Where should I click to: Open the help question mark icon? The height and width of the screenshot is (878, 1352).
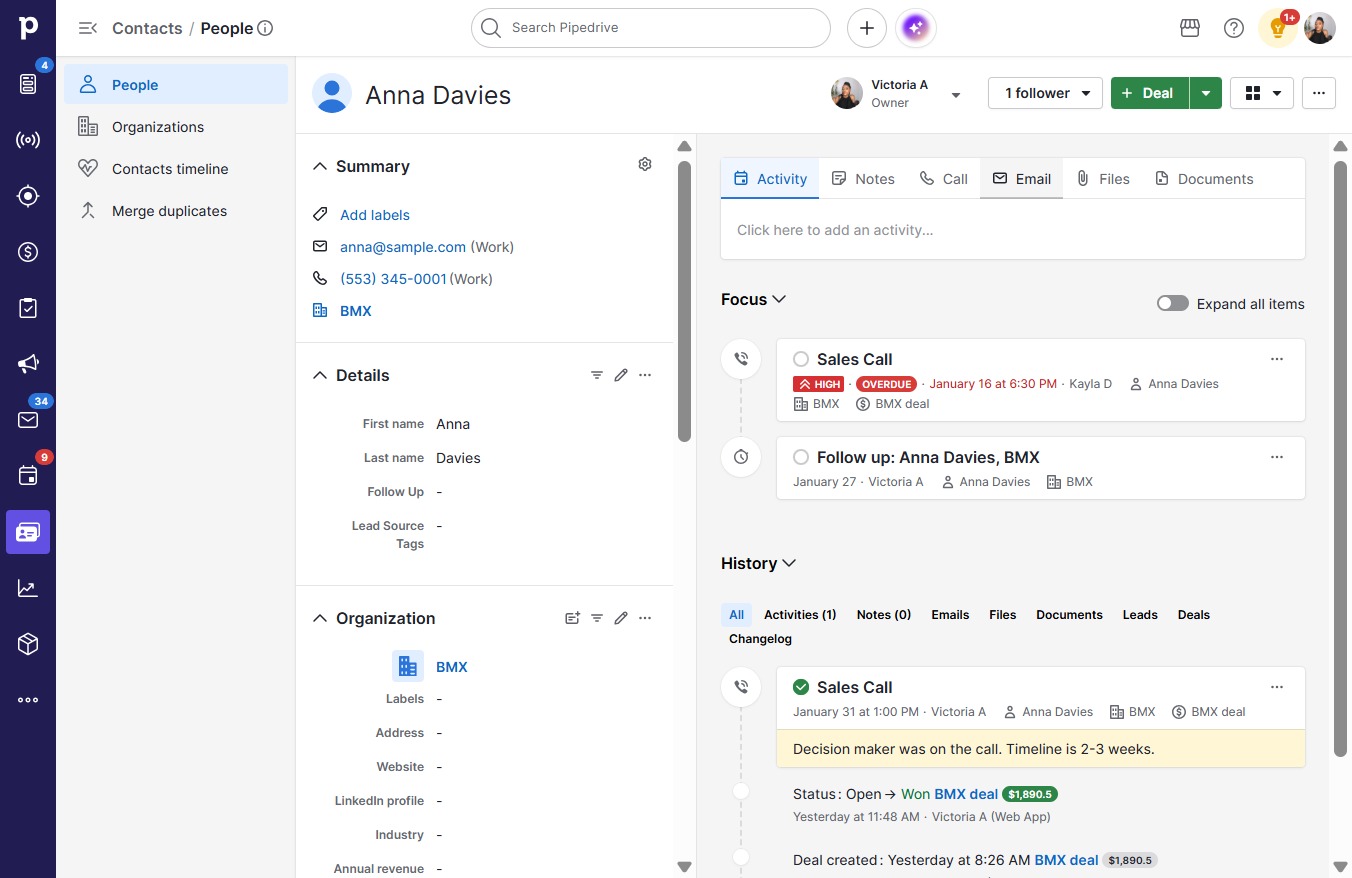click(x=1234, y=28)
